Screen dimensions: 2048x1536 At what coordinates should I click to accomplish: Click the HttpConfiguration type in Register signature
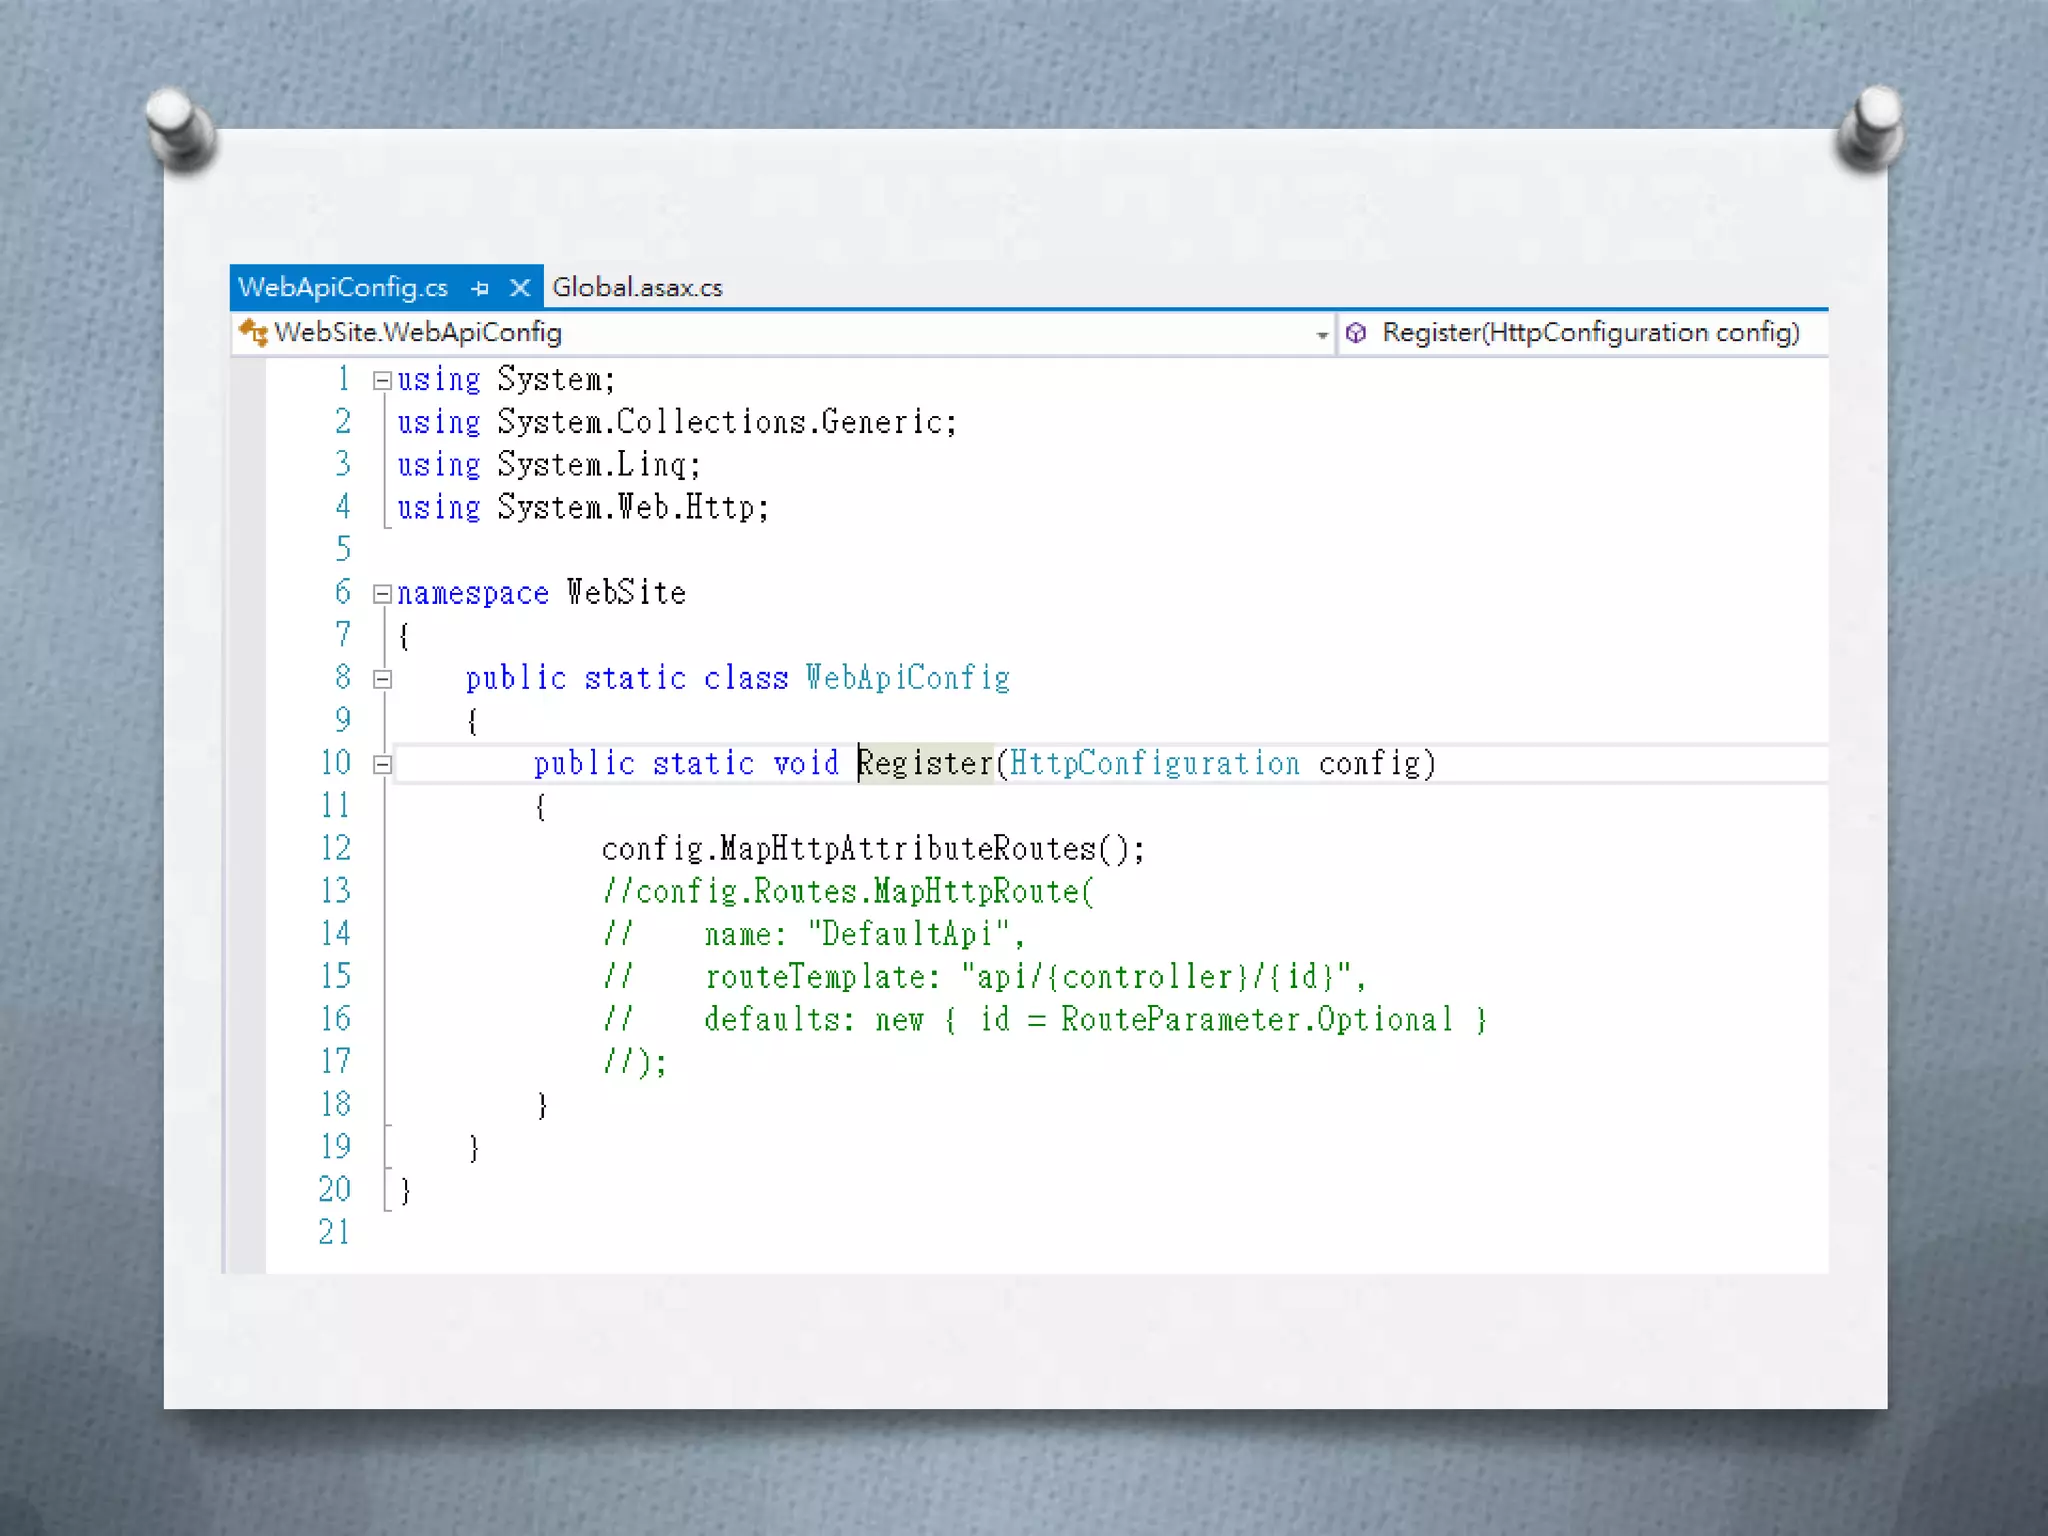click(x=1154, y=764)
